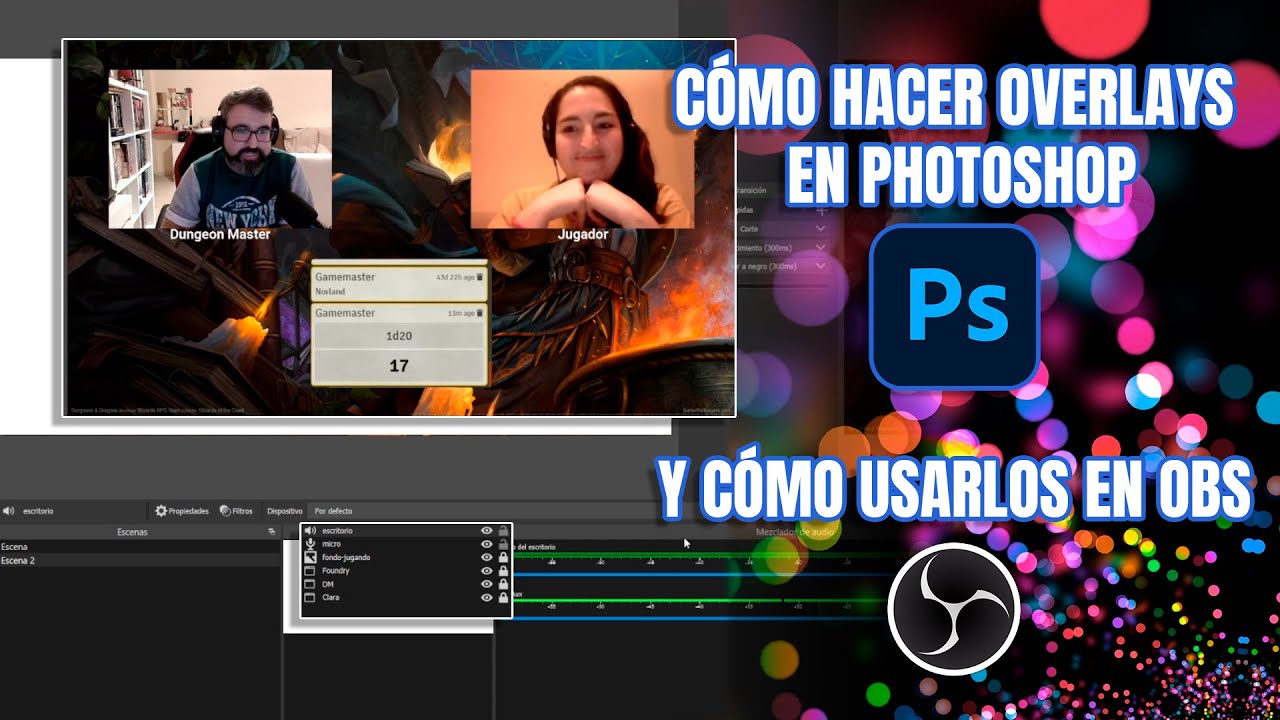Click the roll result 17 in the preview
The height and width of the screenshot is (720, 1280).
(399, 366)
